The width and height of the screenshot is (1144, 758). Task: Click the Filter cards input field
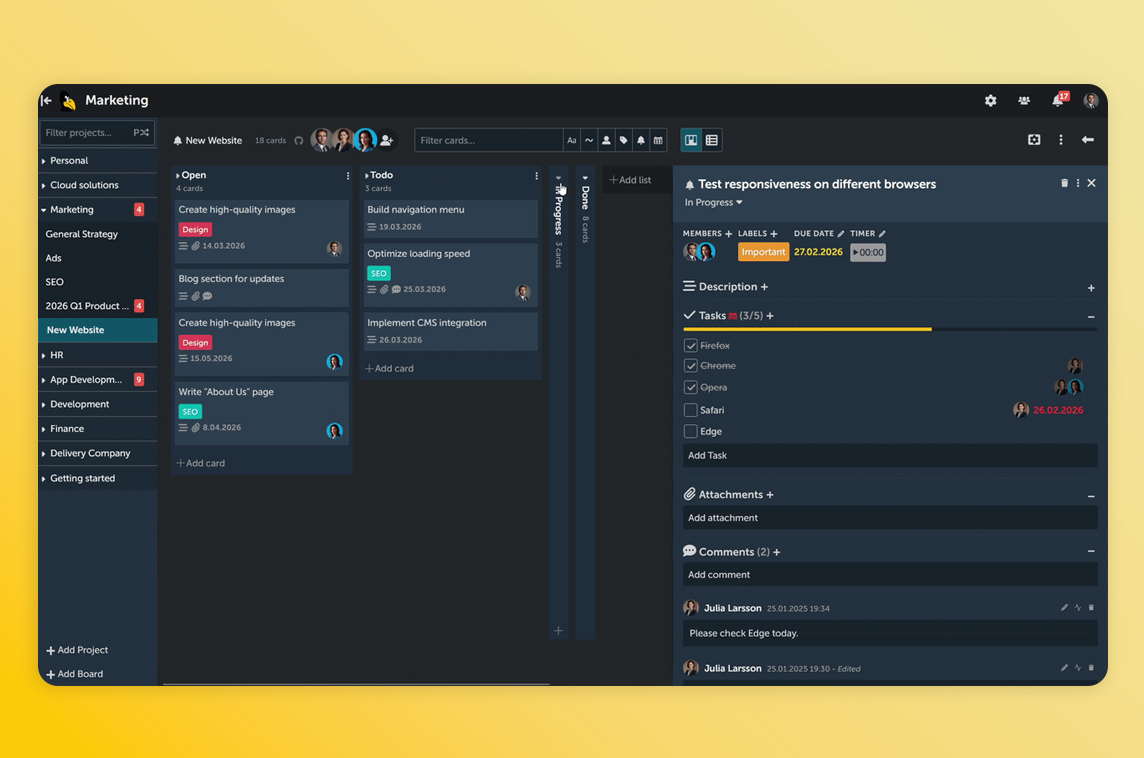point(488,141)
